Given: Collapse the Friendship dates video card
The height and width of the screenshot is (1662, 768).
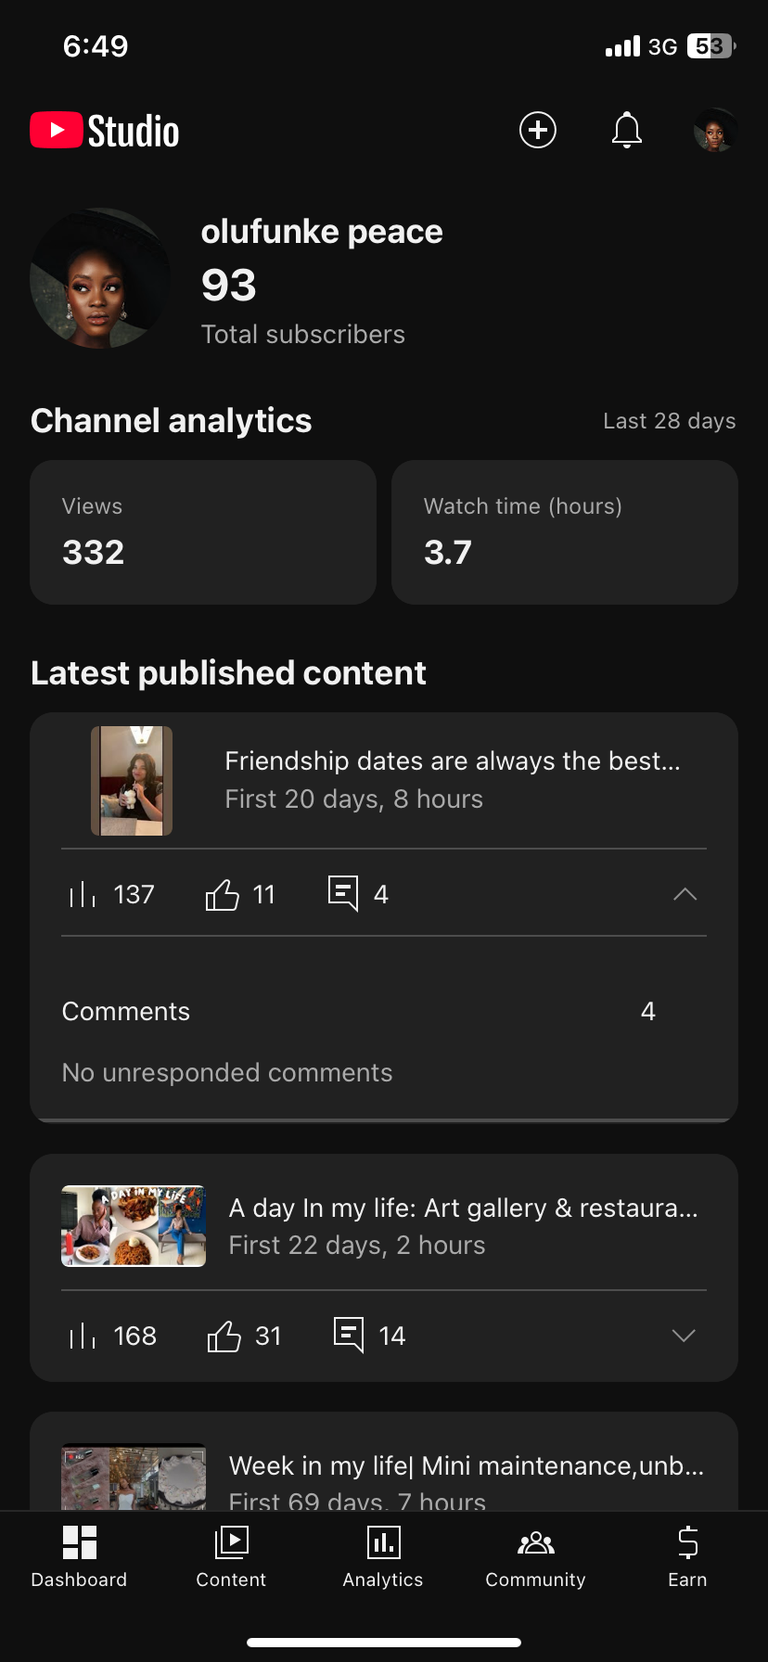Looking at the screenshot, I should pos(685,894).
